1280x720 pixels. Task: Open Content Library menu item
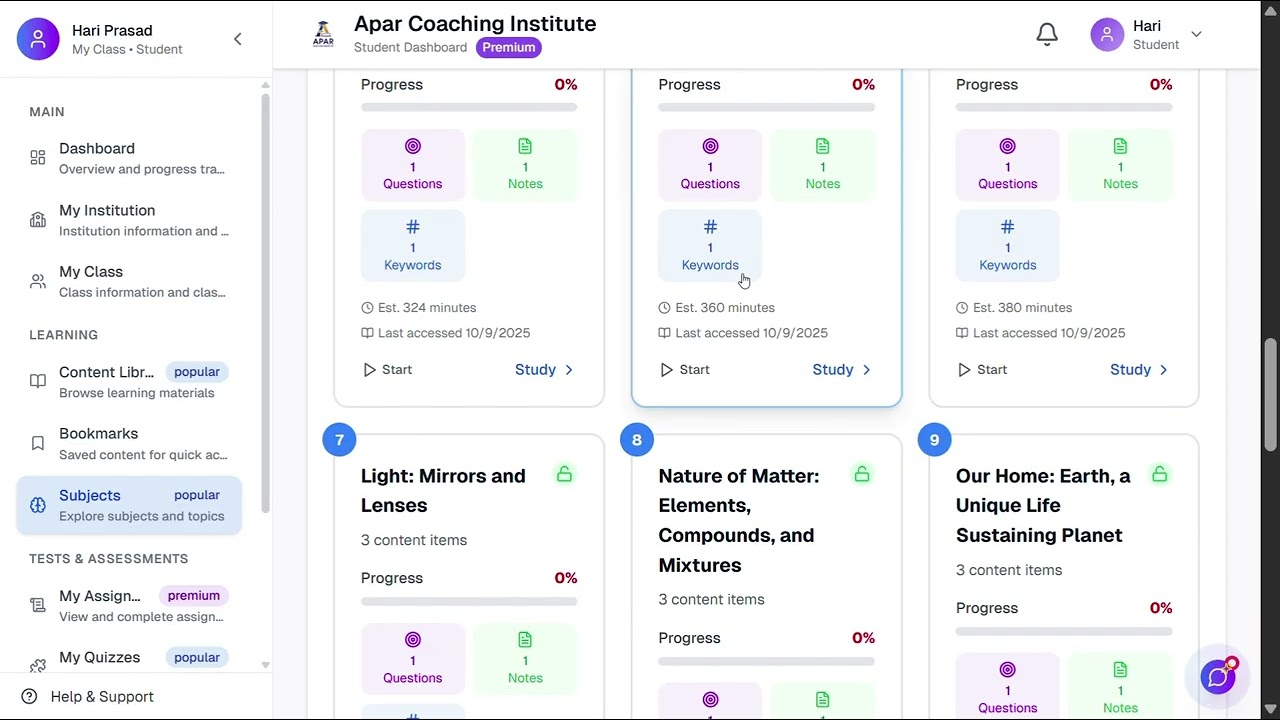pyautogui.click(x=129, y=382)
